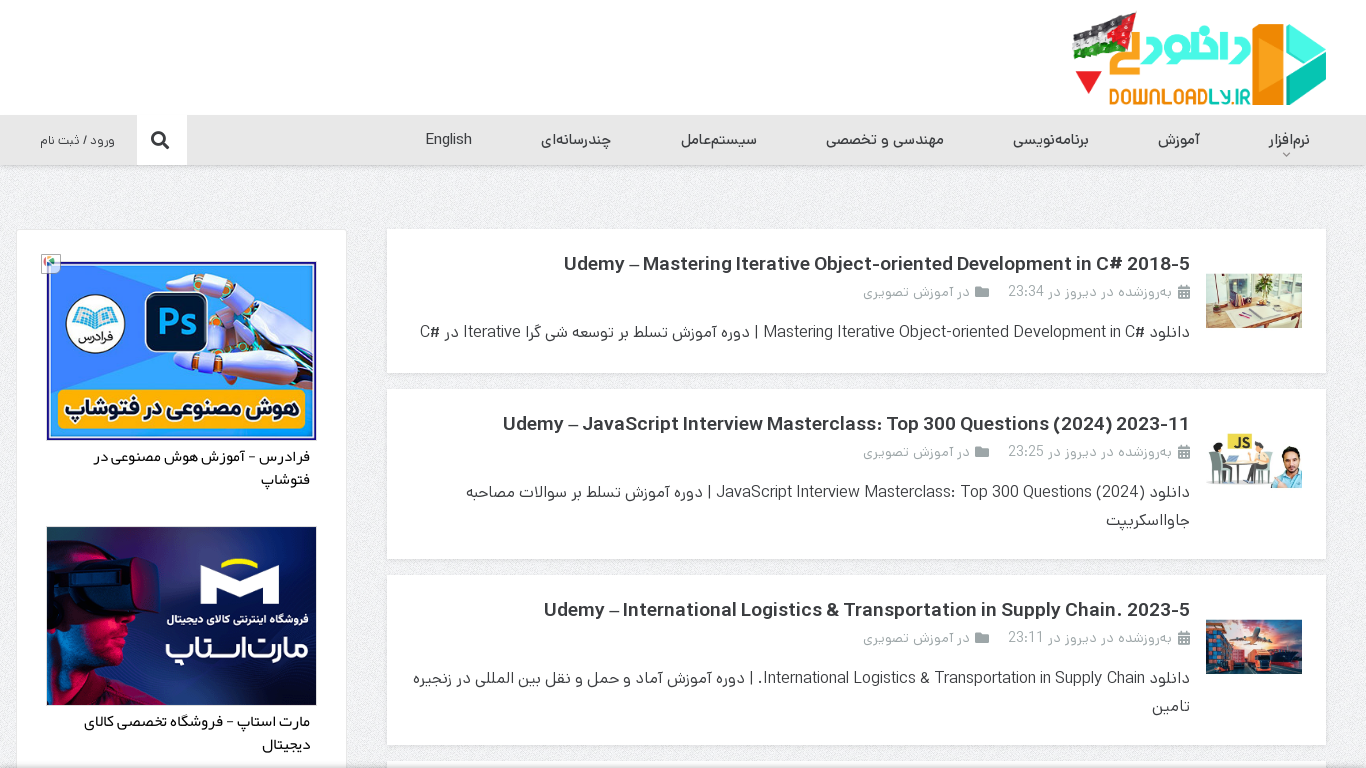Image resolution: width=1366 pixels, height=768 pixels.
Task: Open the search magnifier icon
Action: point(160,140)
